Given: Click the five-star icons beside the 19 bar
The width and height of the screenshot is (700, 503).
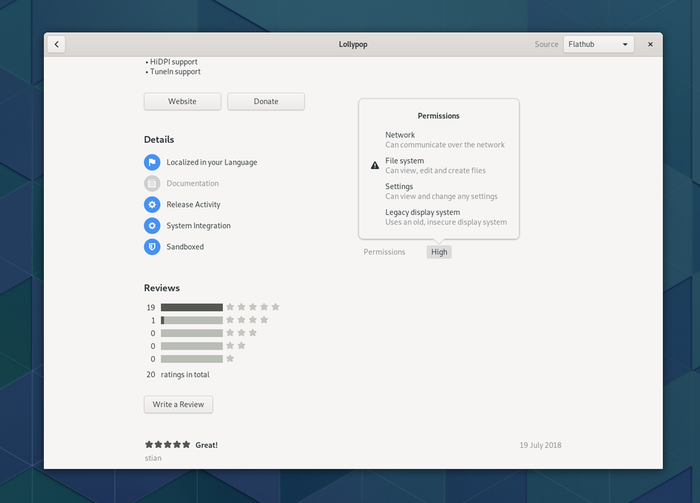Looking at the screenshot, I should (x=253, y=307).
